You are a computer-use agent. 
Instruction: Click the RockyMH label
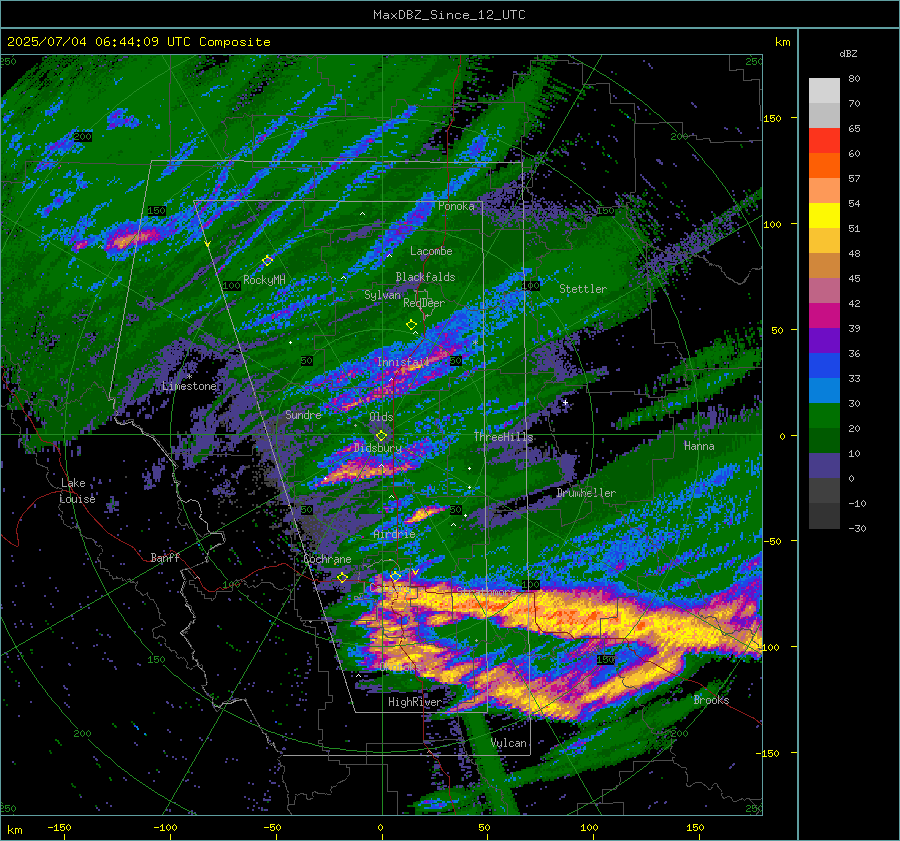(x=264, y=280)
